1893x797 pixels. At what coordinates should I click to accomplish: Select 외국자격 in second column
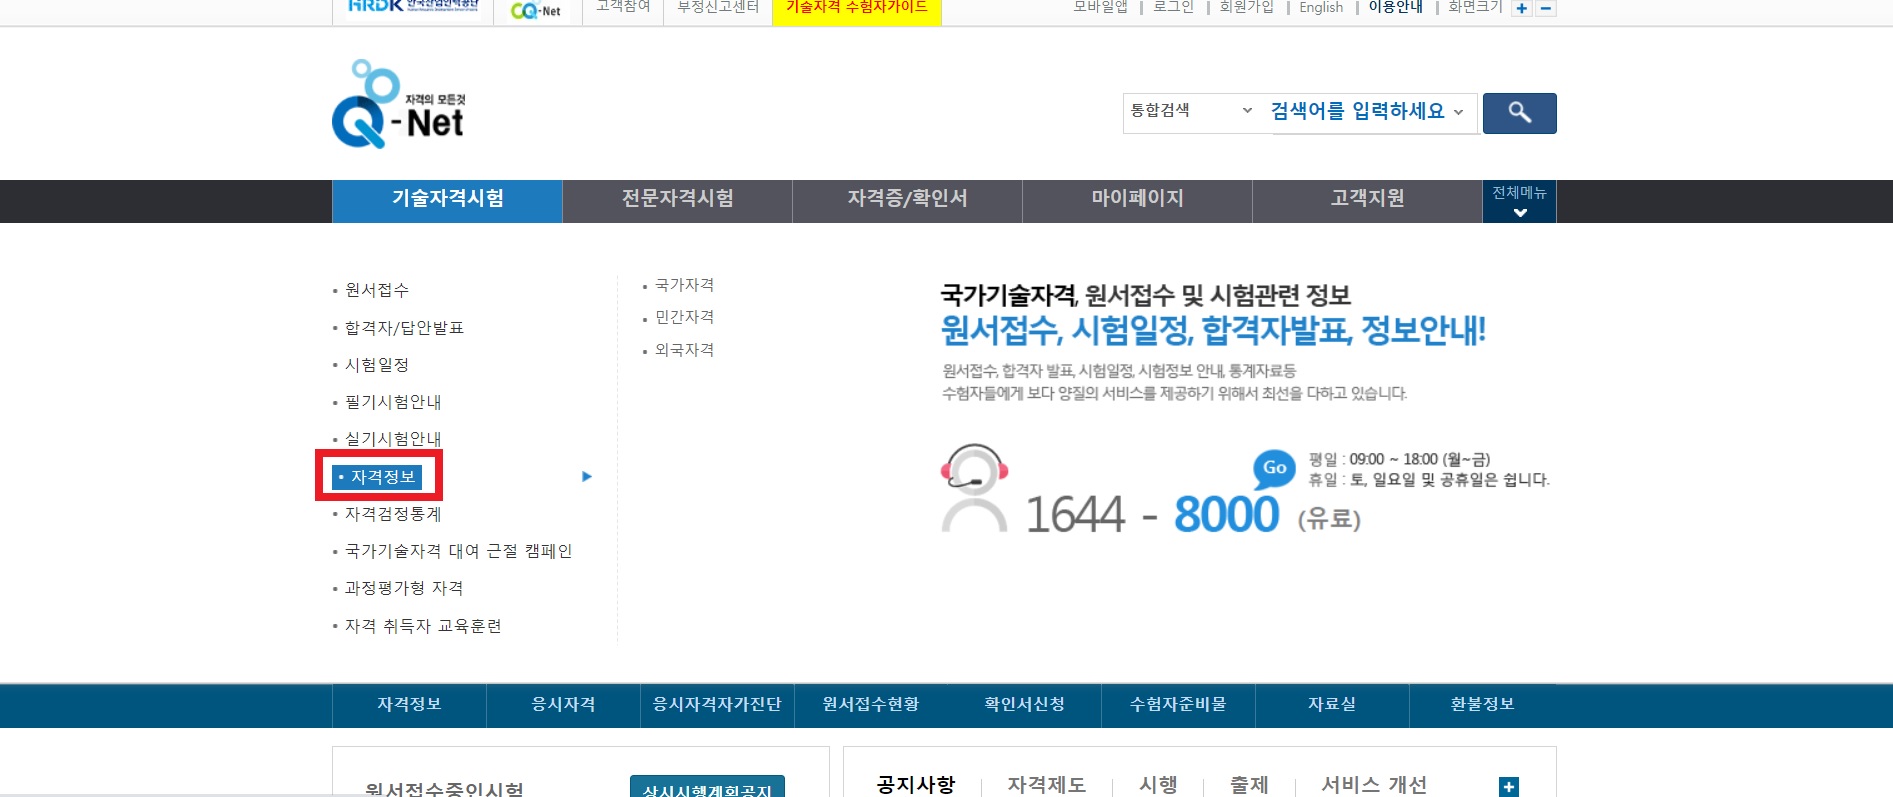pyautogui.click(x=684, y=350)
